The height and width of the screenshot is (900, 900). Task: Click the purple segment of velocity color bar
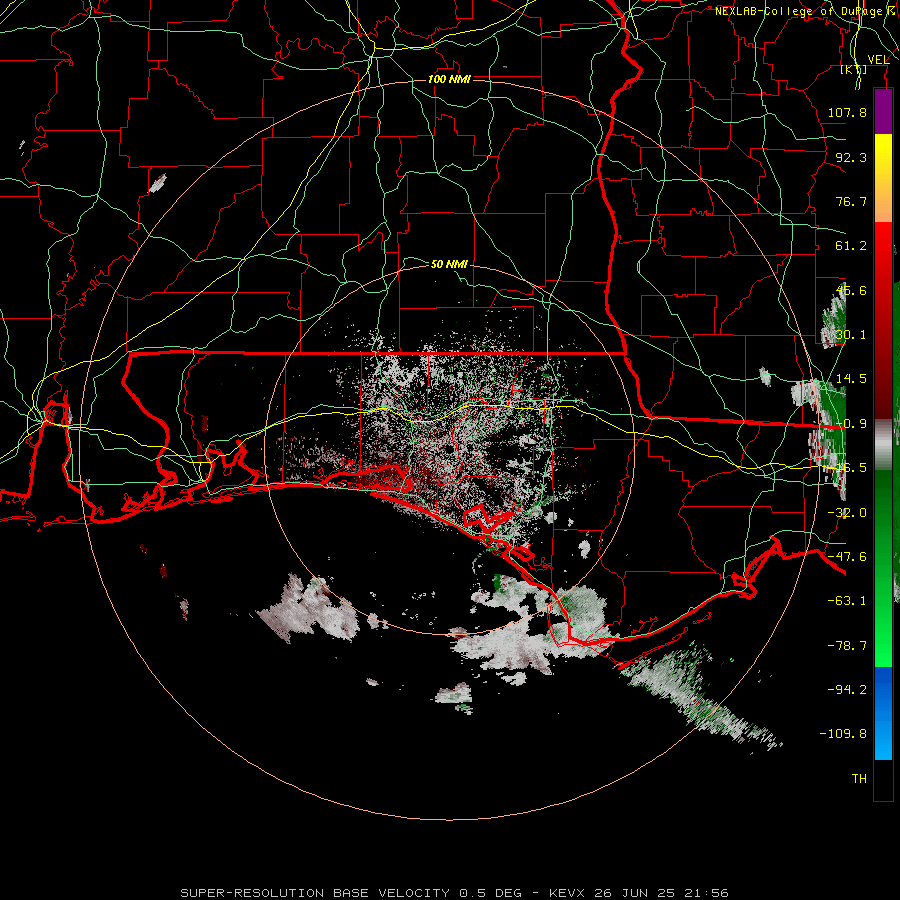pyautogui.click(x=883, y=111)
